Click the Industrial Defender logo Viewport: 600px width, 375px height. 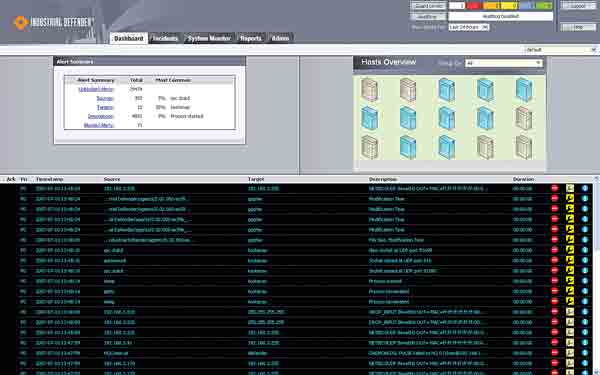coord(54,22)
